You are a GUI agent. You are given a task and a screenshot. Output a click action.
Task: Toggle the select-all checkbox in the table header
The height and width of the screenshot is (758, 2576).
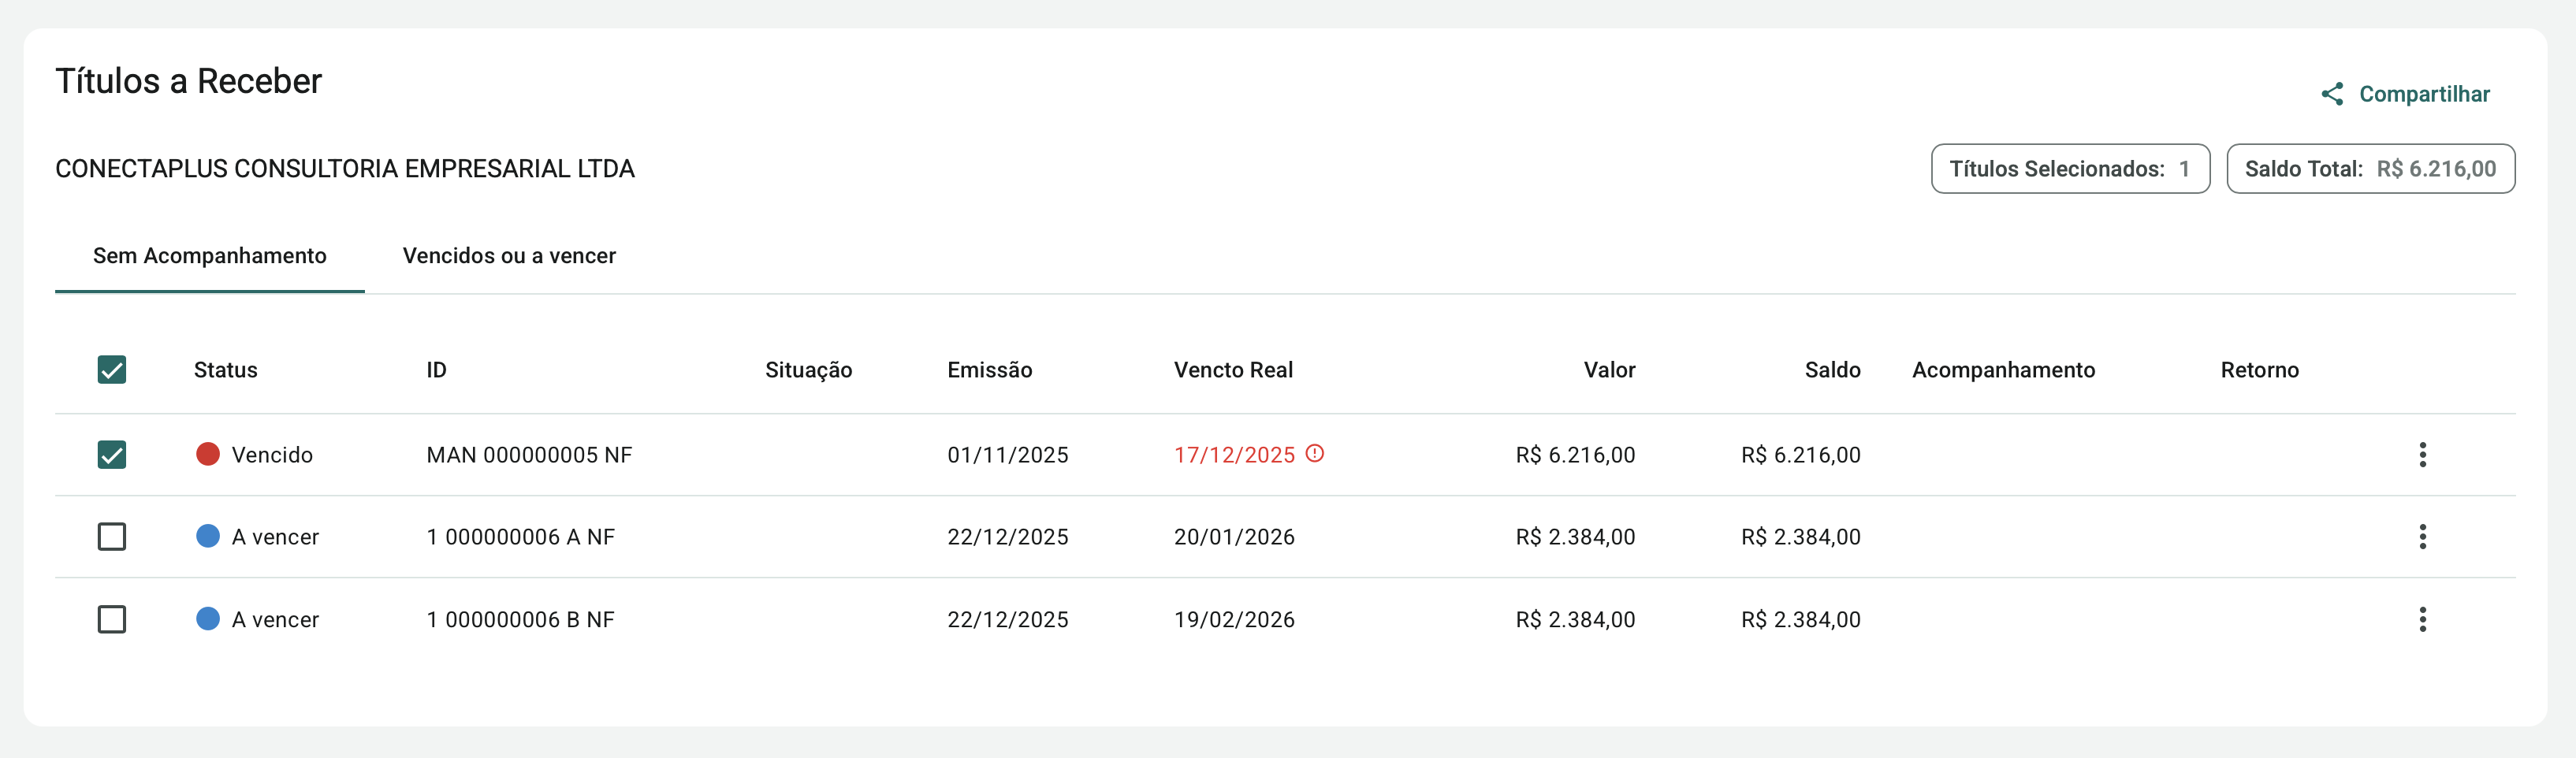[112, 370]
